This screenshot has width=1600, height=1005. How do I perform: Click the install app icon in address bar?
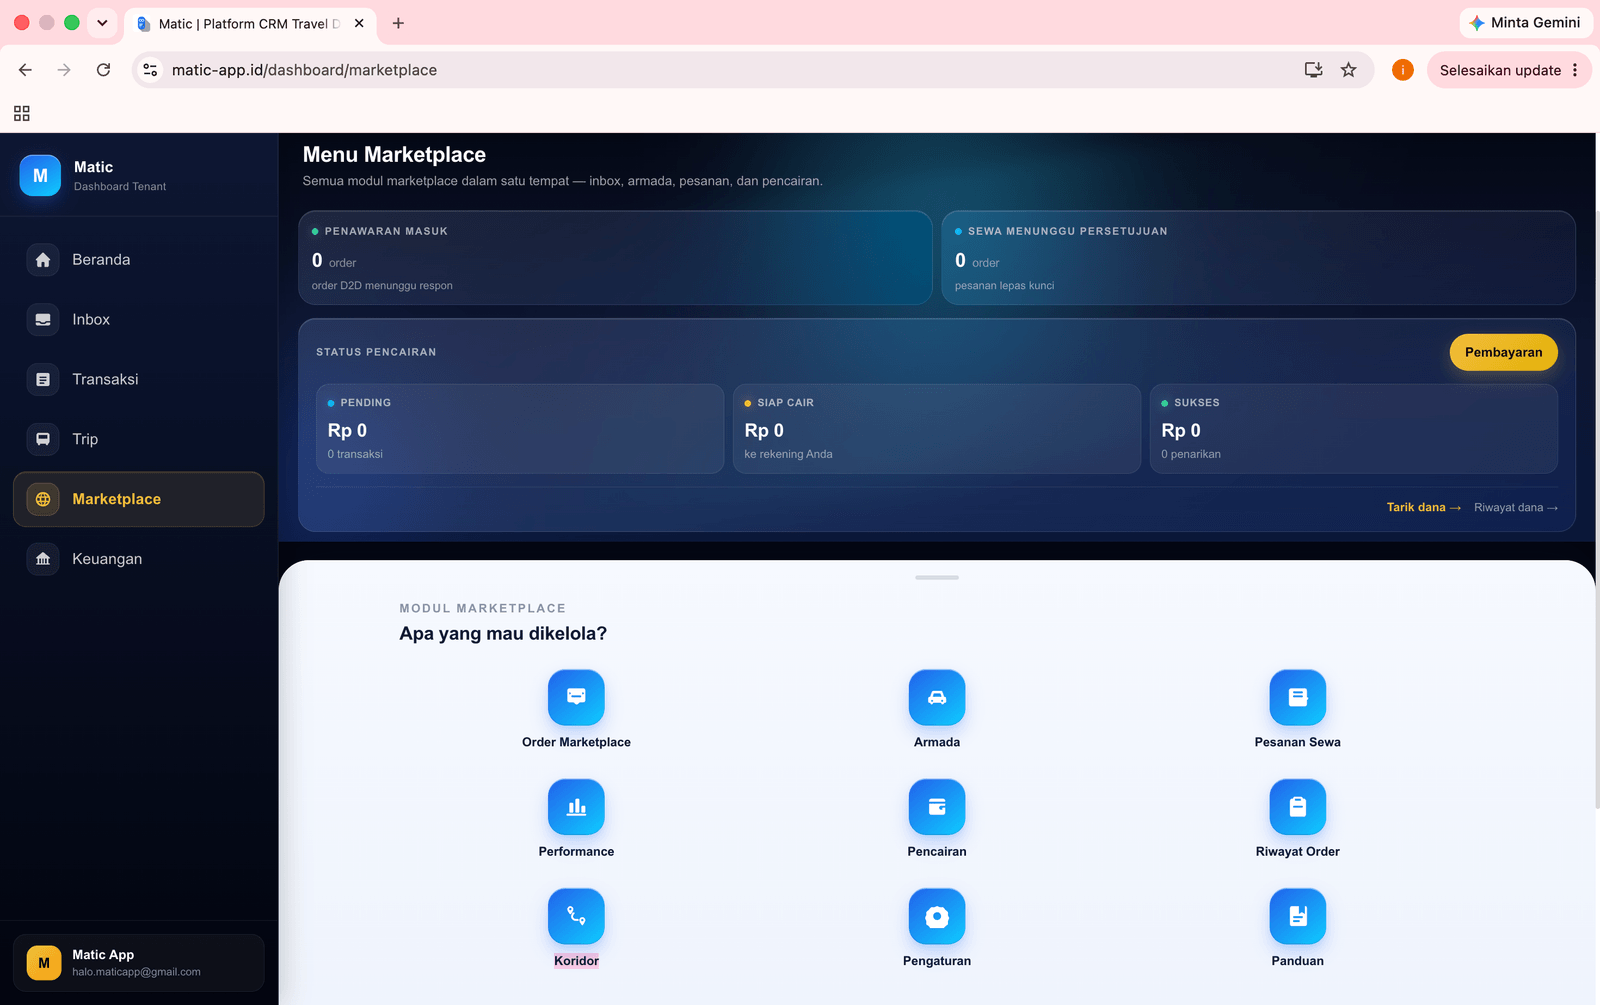[1314, 70]
